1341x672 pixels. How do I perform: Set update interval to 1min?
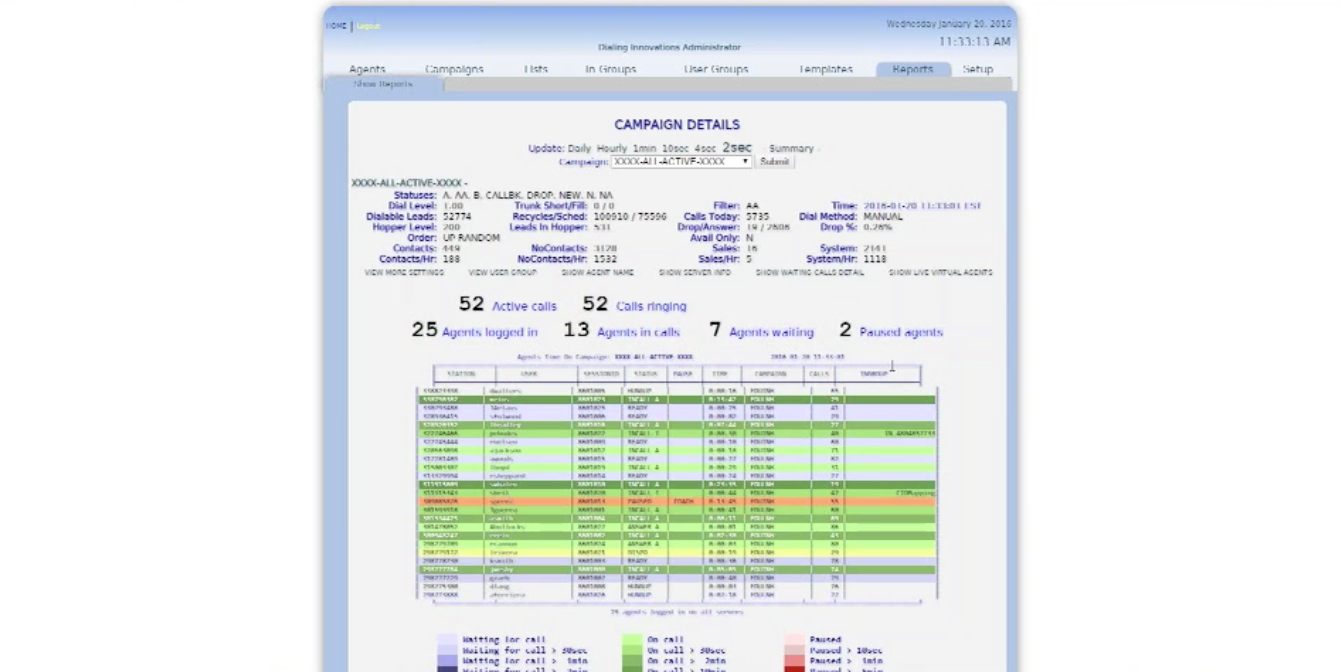tap(645, 148)
